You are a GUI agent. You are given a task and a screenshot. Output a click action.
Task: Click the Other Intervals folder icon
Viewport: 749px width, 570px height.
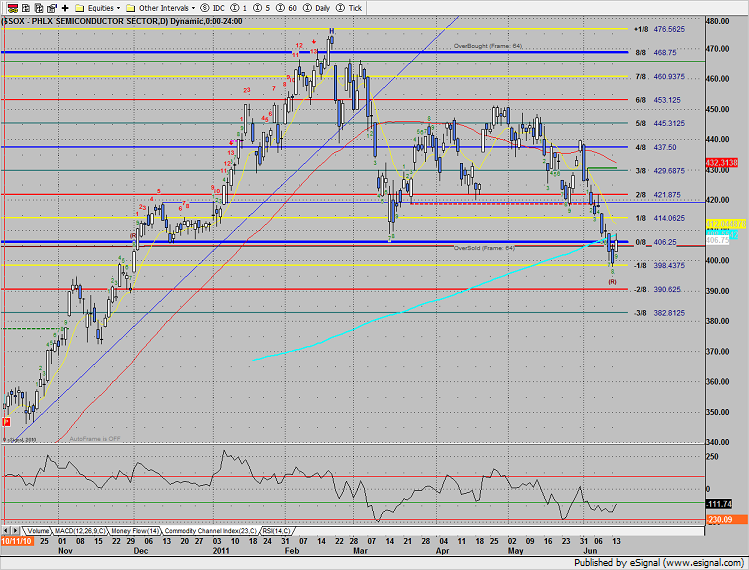coord(130,8)
